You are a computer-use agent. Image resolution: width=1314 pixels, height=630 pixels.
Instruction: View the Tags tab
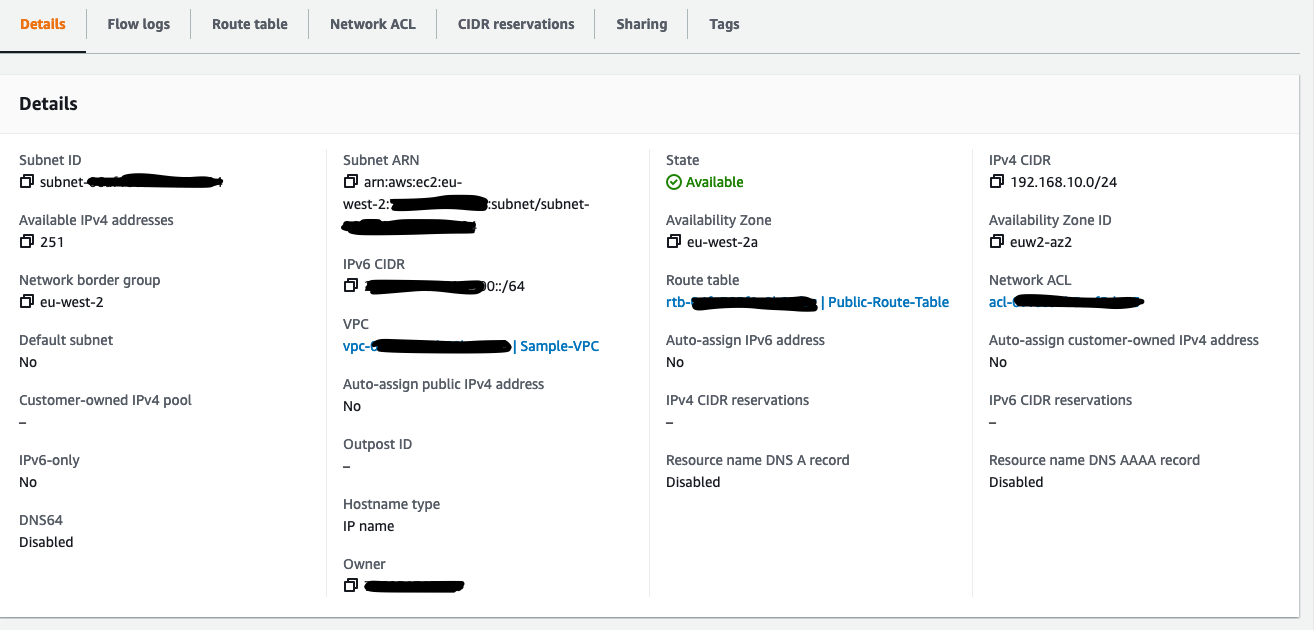tap(724, 24)
